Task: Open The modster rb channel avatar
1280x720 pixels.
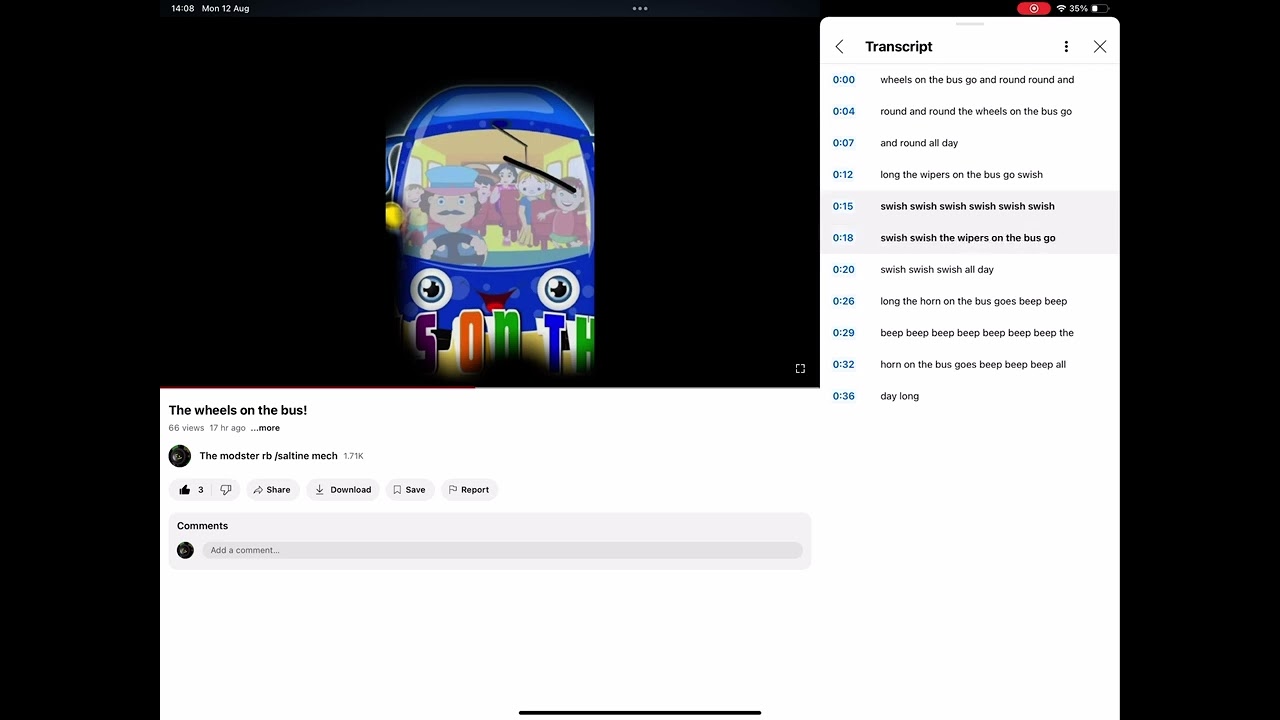Action: click(180, 456)
